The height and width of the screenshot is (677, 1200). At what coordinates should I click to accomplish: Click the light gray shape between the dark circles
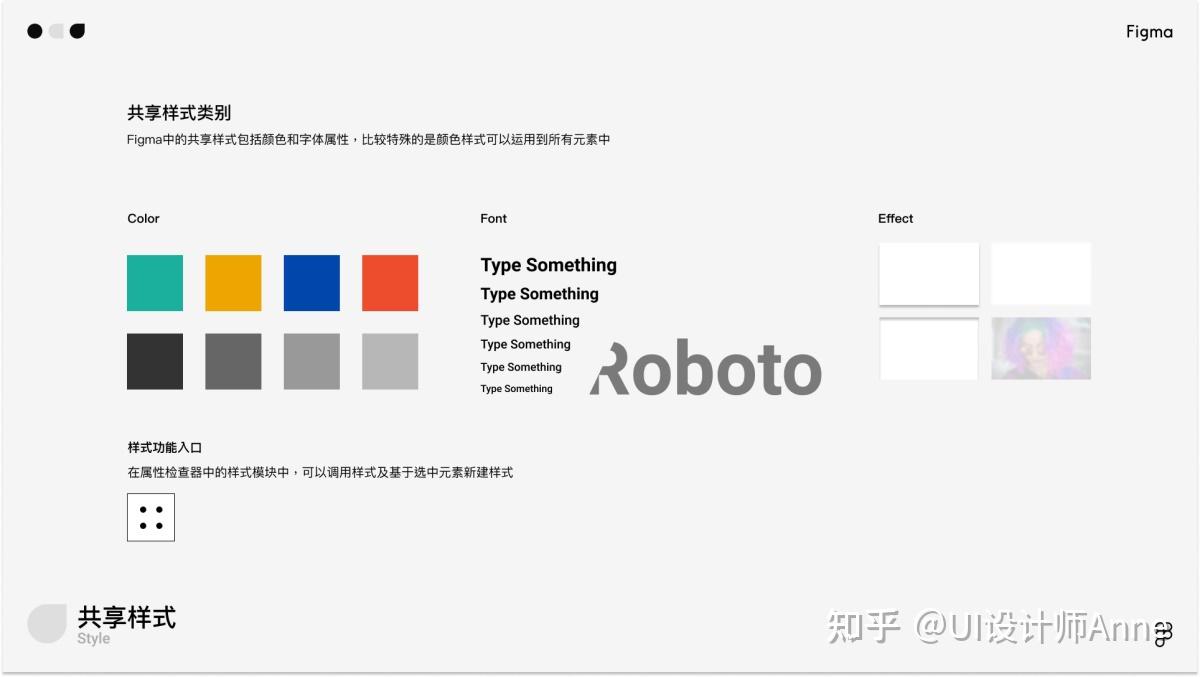tap(56, 31)
